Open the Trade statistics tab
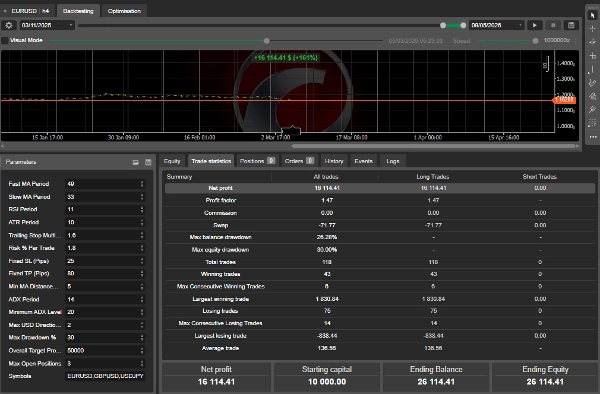 tap(211, 161)
